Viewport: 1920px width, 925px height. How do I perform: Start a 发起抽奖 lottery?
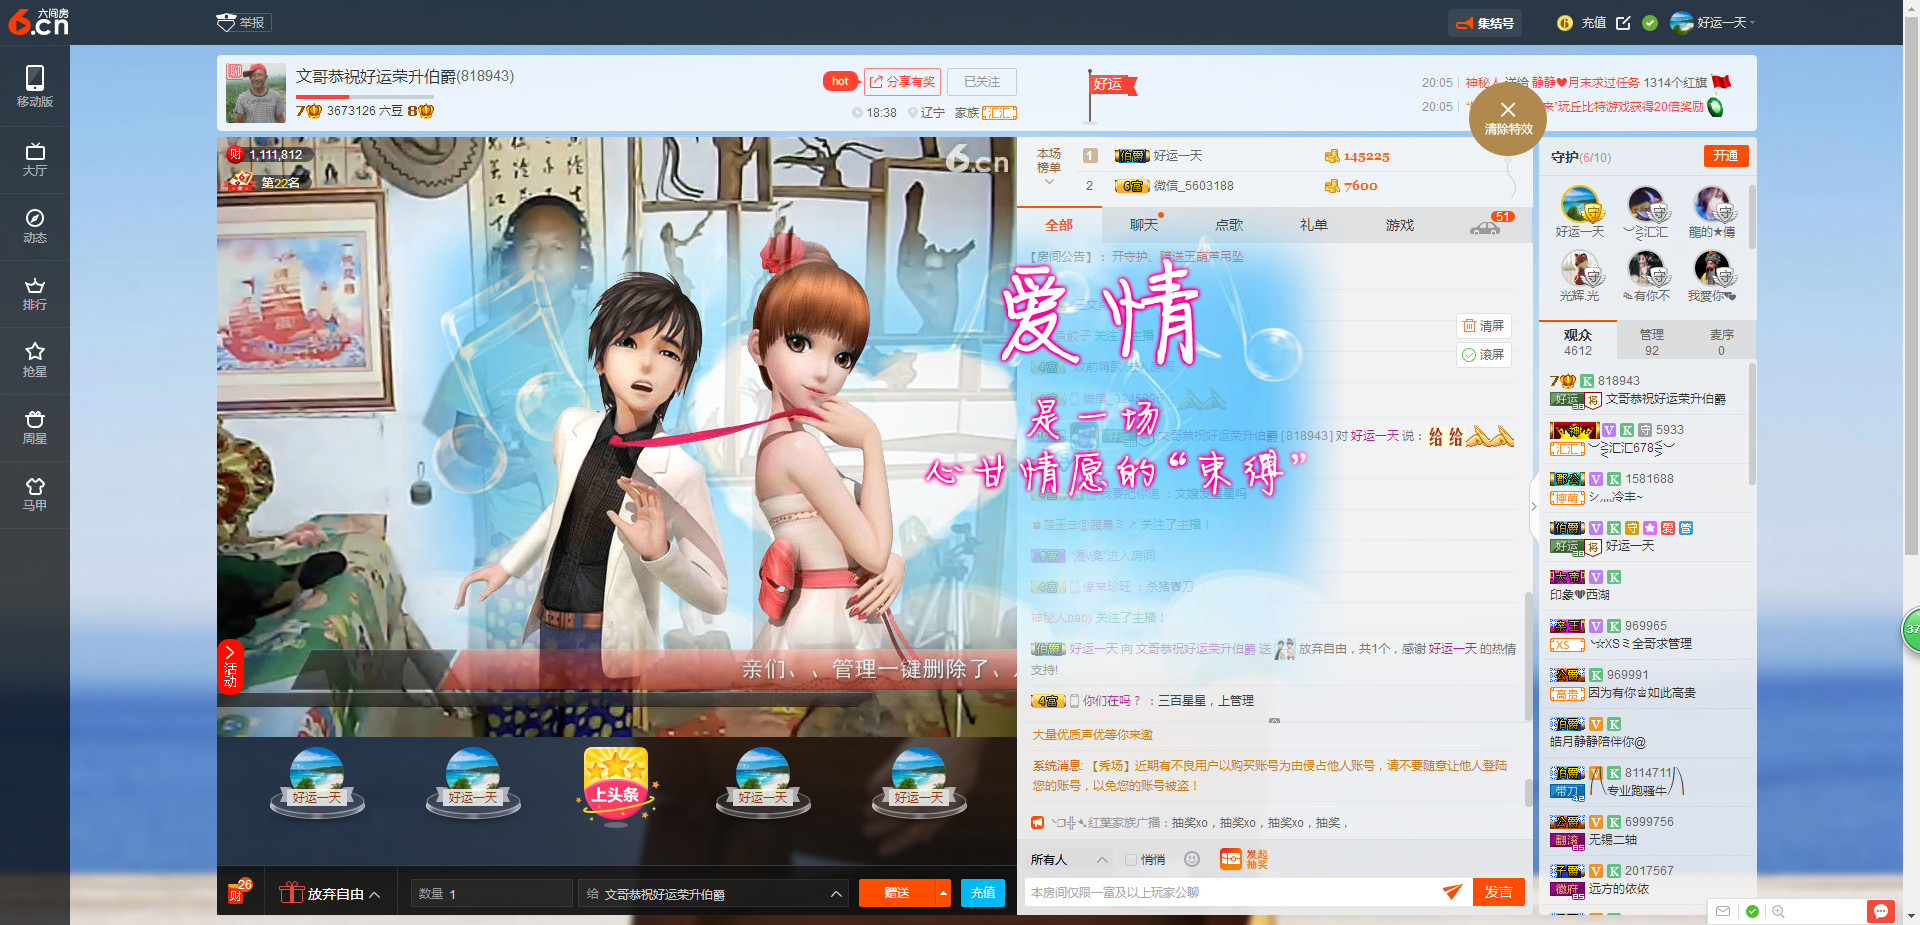click(x=1244, y=859)
